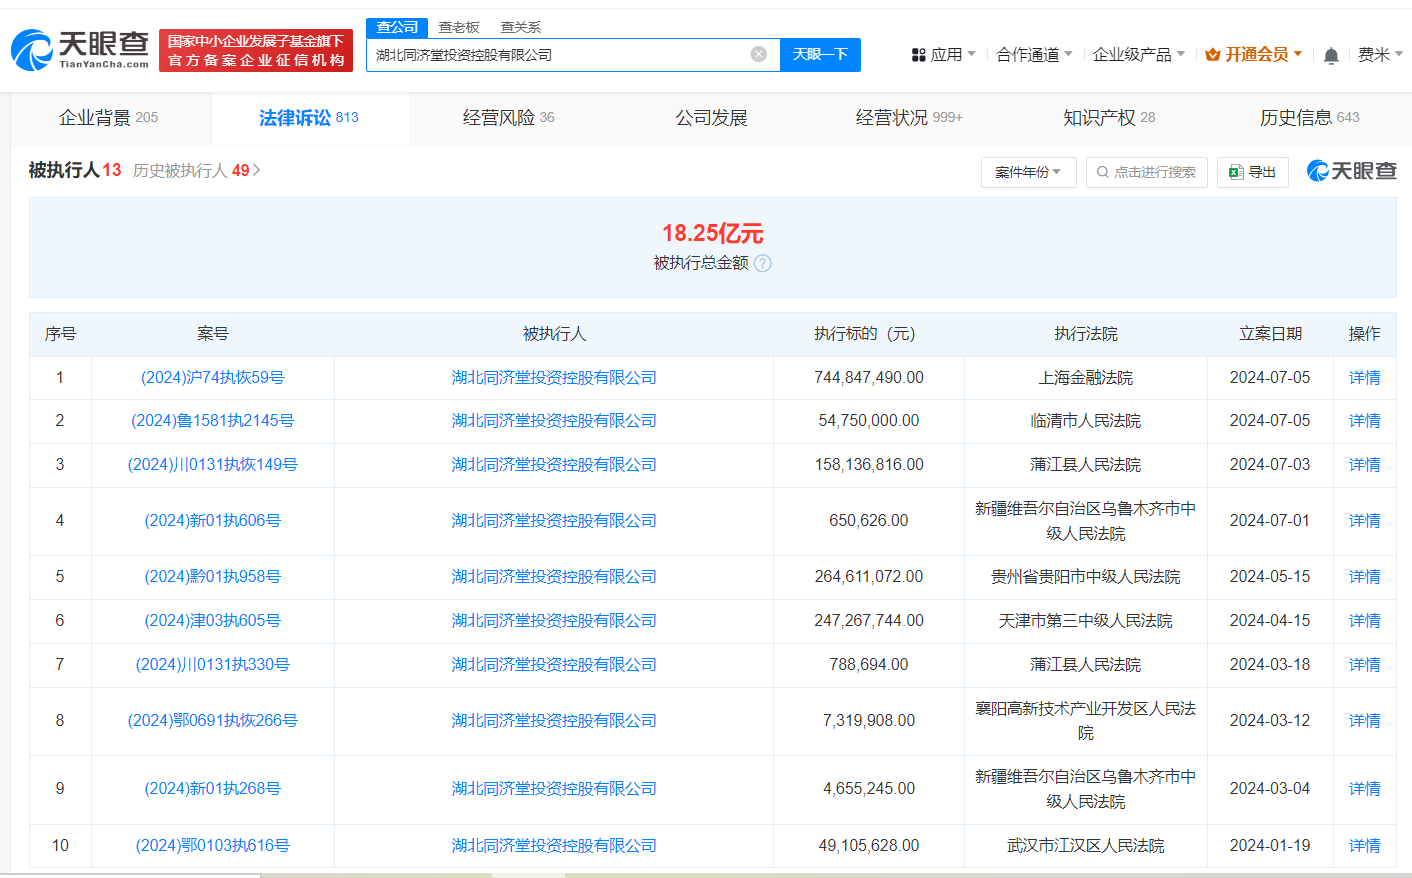Clear the search box with X icon
Viewport: 1412px width, 878px height.
759,54
